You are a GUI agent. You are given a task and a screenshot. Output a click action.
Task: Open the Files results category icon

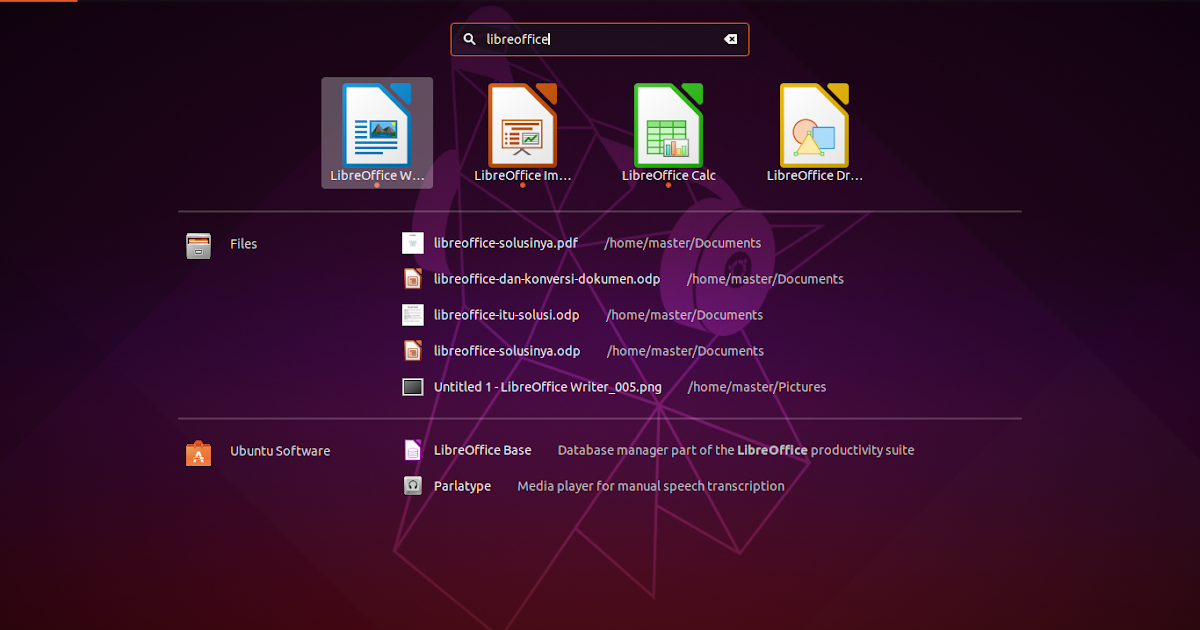tap(198, 243)
